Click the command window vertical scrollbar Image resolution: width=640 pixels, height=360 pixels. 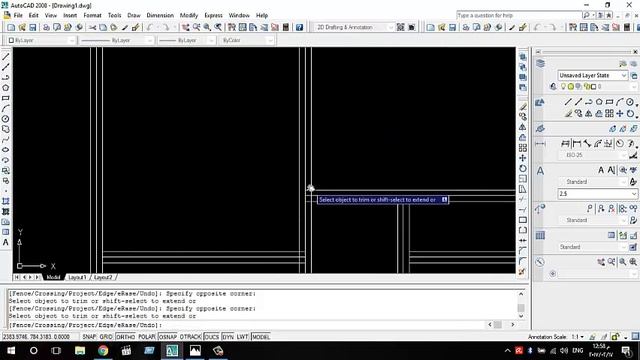tap(521, 305)
